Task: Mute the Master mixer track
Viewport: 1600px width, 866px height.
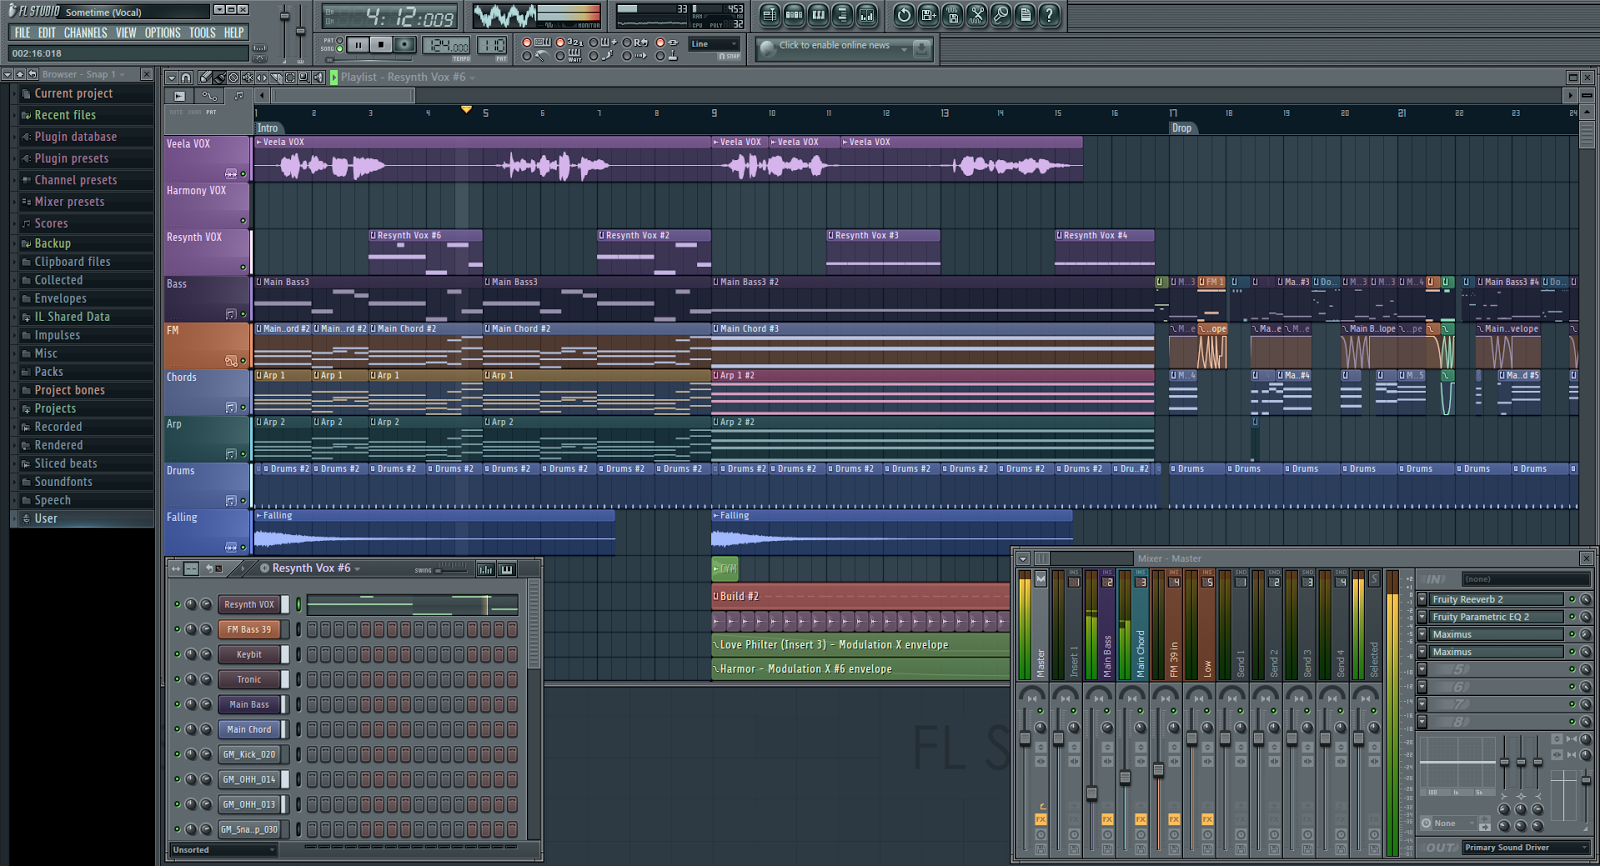Action: pyautogui.click(x=1040, y=711)
